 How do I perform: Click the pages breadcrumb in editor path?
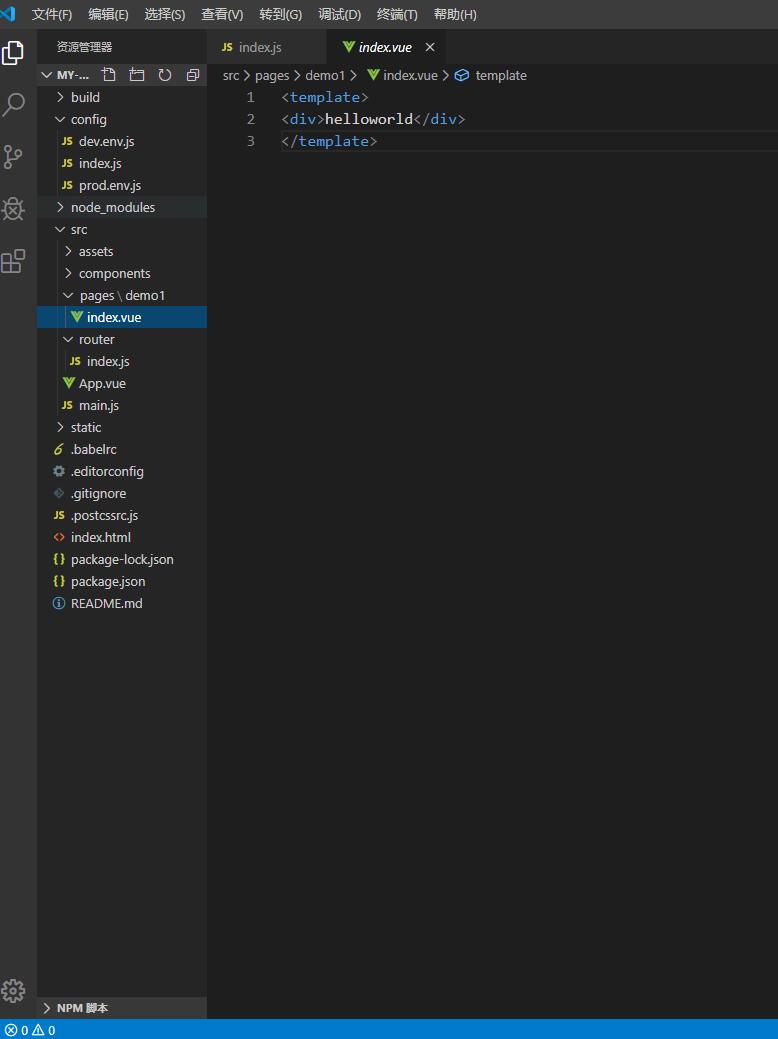tap(272, 75)
